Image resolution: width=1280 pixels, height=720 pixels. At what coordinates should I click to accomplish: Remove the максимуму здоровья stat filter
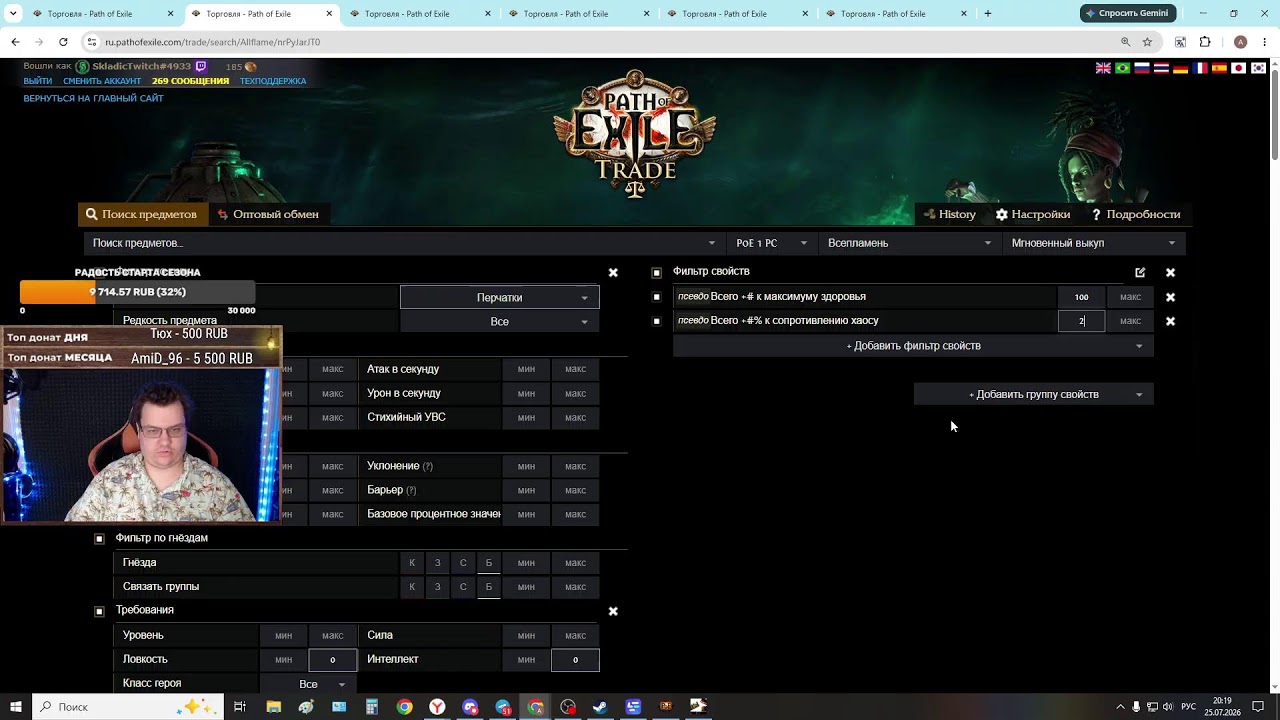1170,297
